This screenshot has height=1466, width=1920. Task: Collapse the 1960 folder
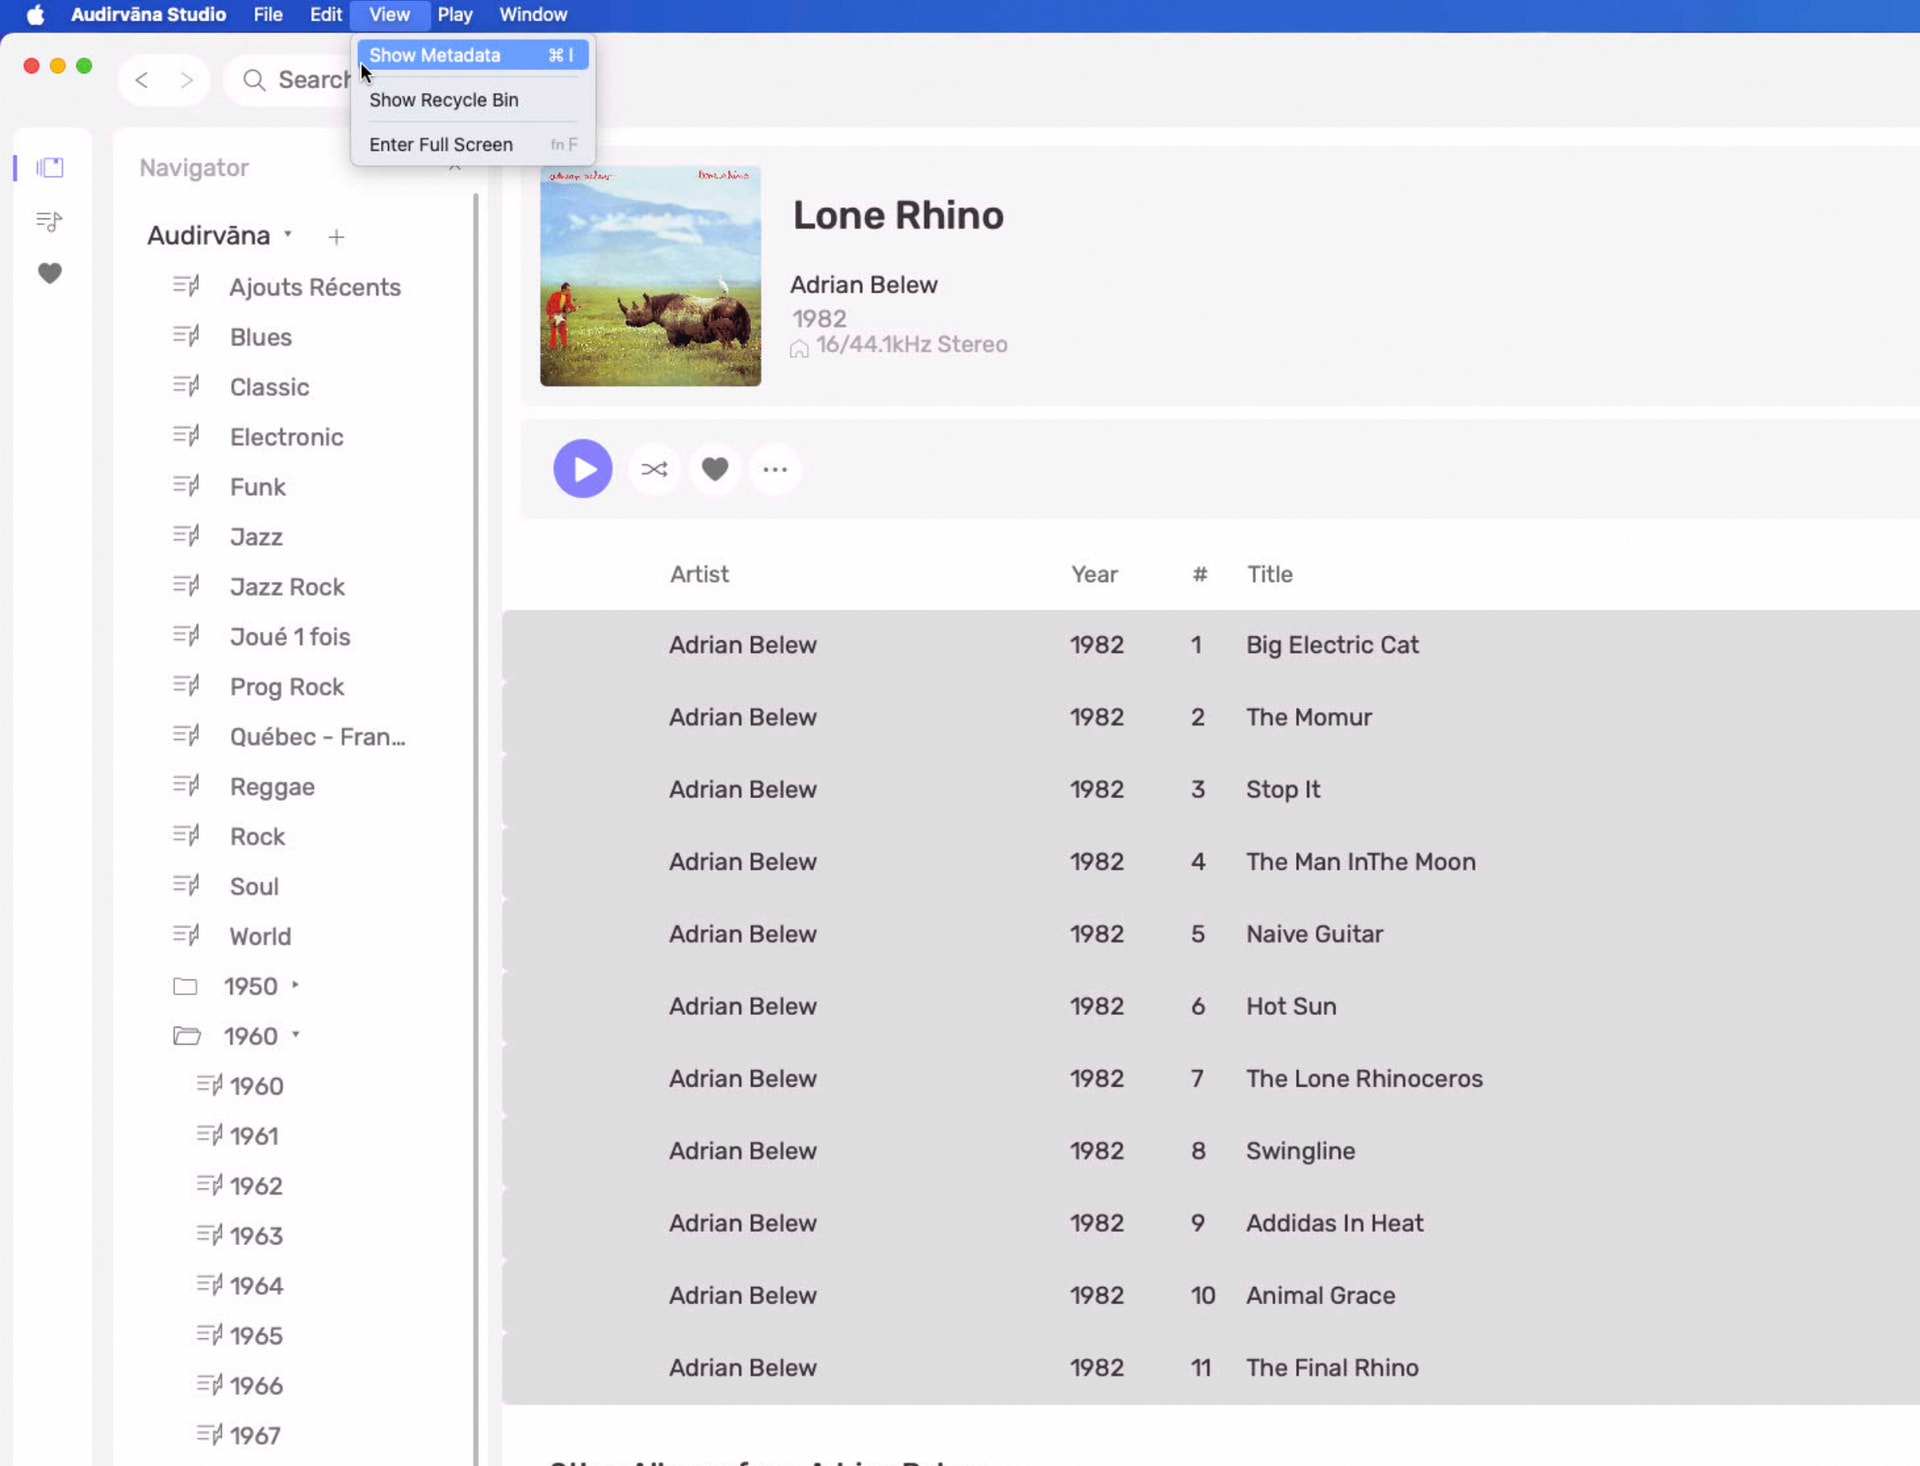coord(295,1035)
